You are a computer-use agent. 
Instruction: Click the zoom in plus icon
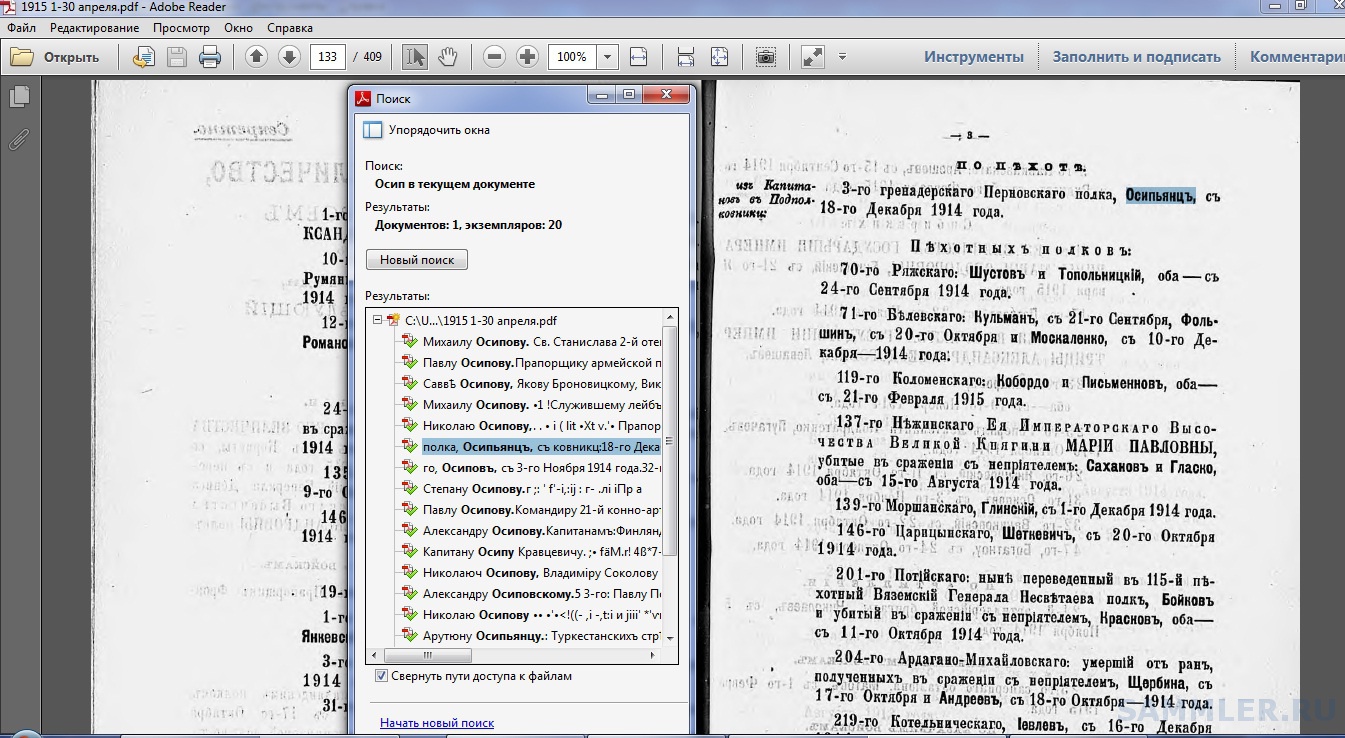coord(527,57)
